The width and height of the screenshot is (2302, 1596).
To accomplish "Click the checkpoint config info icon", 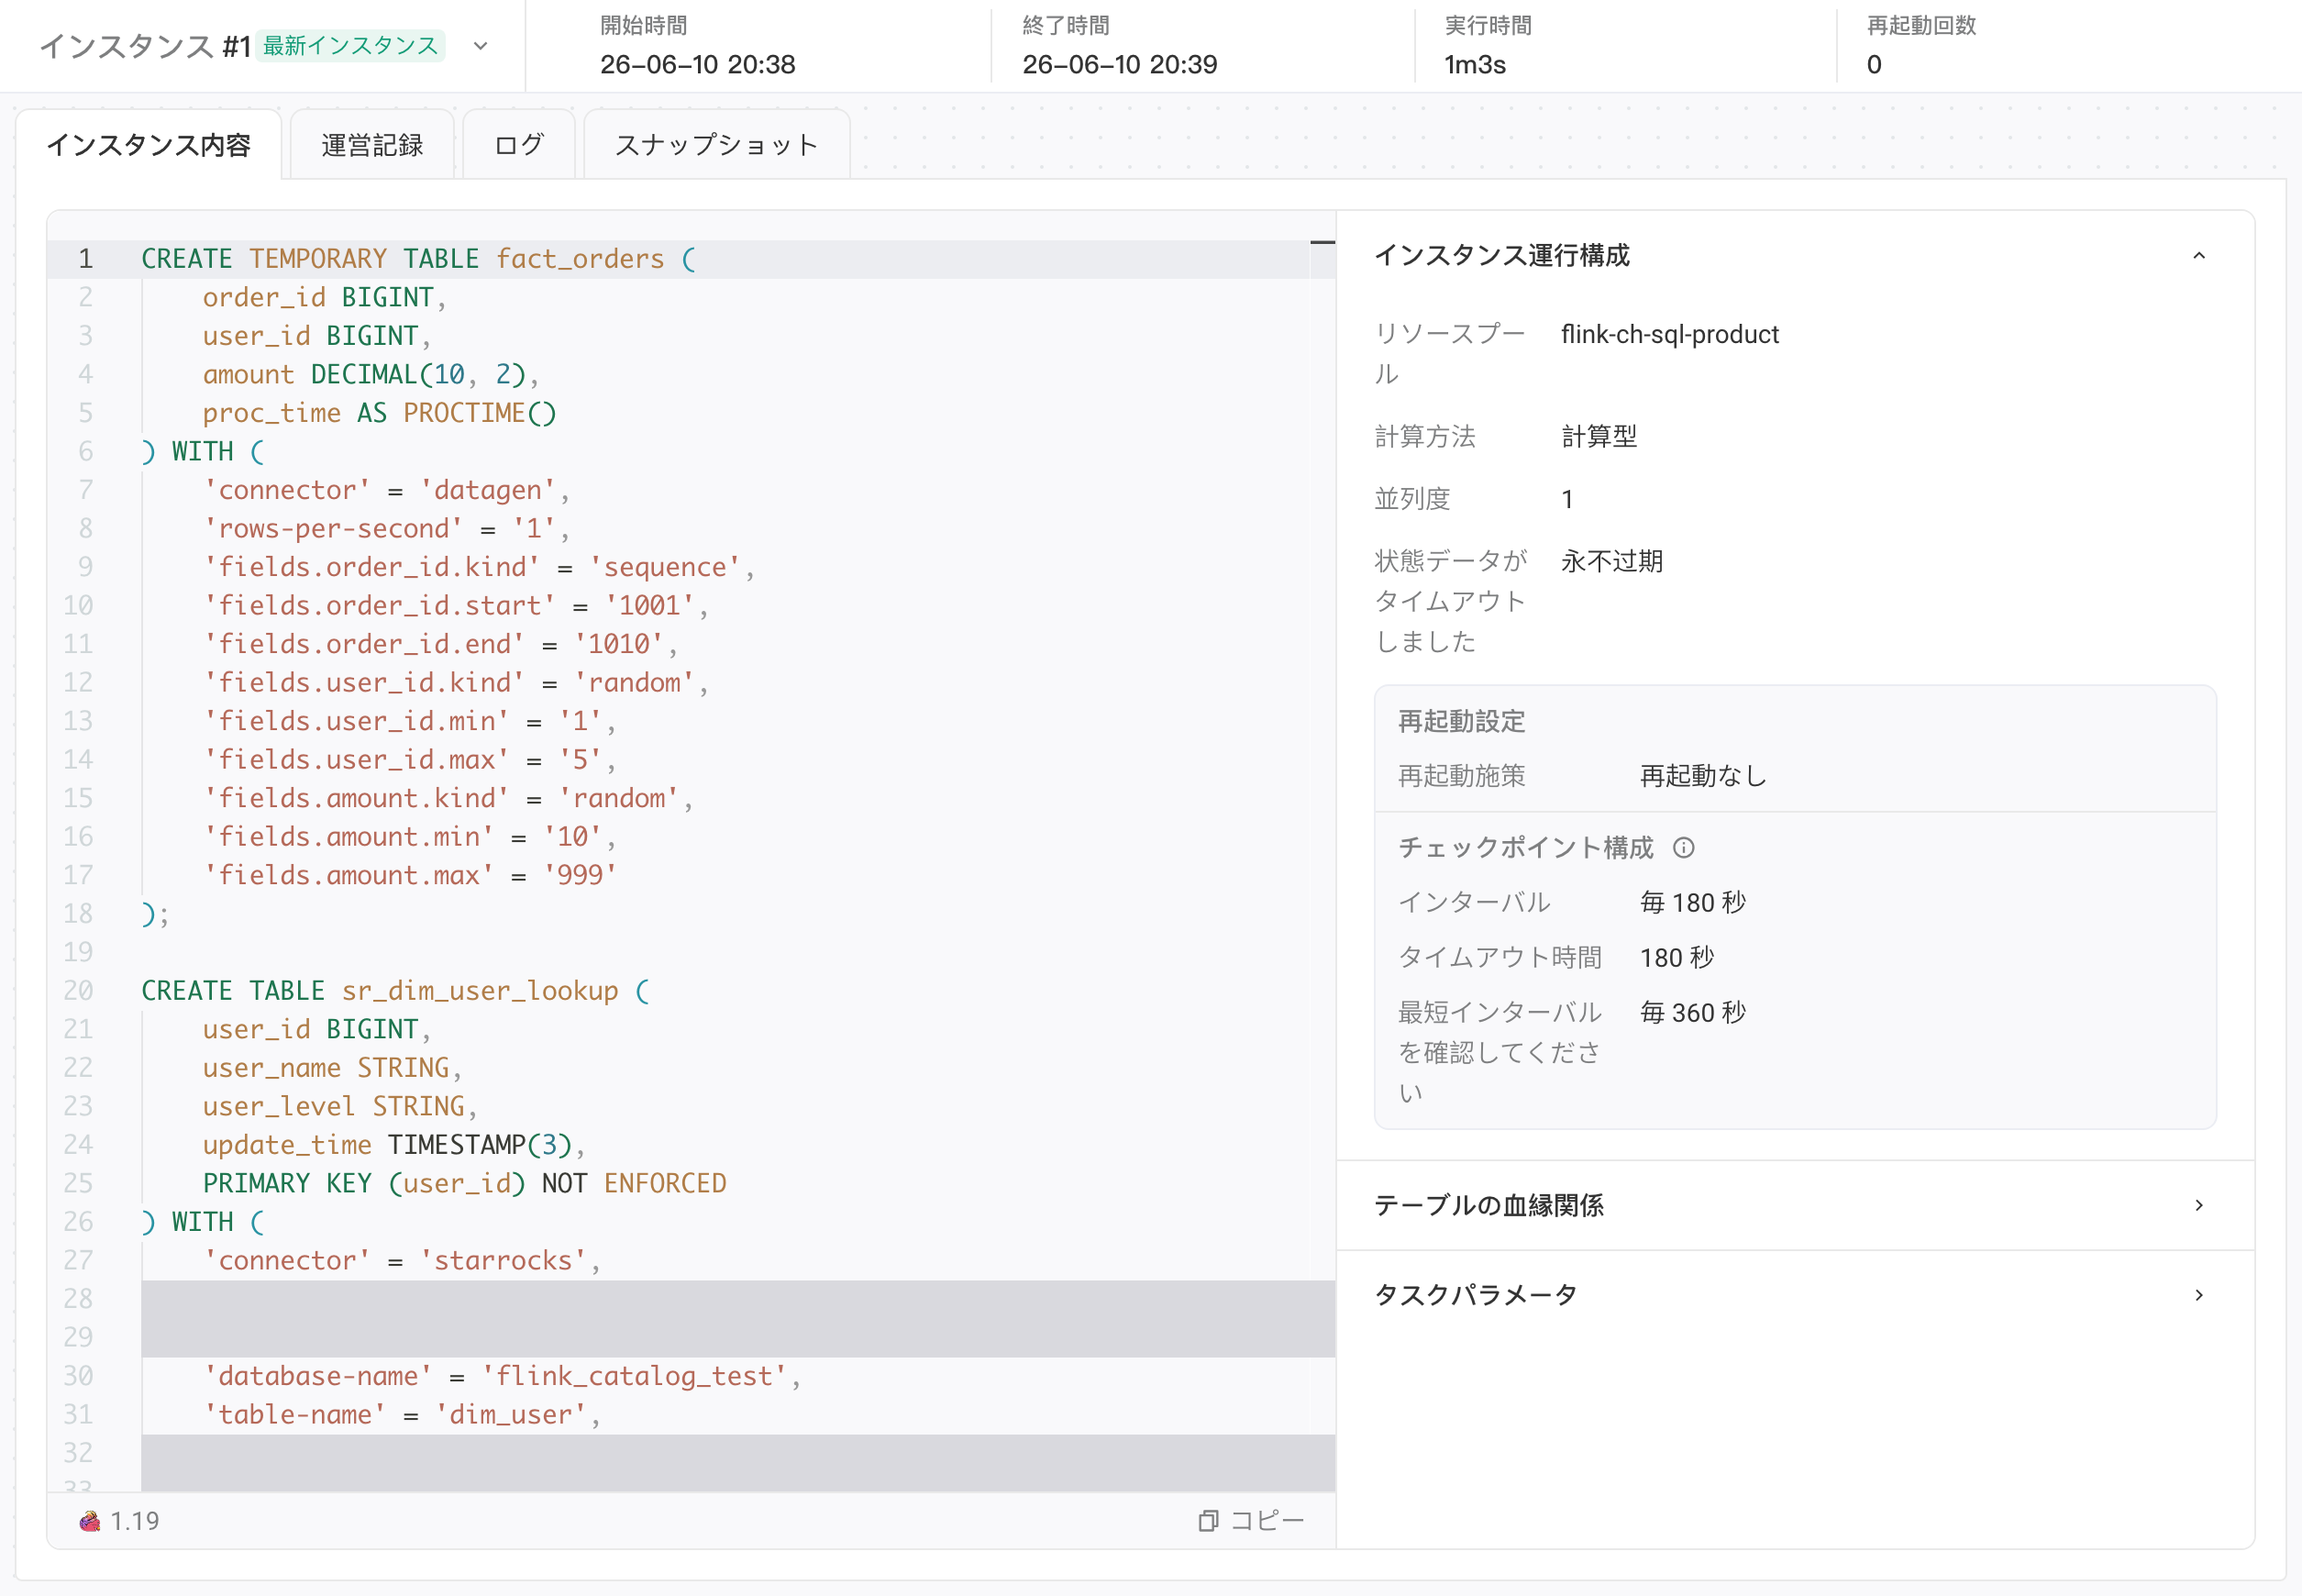I will 1684,848.
